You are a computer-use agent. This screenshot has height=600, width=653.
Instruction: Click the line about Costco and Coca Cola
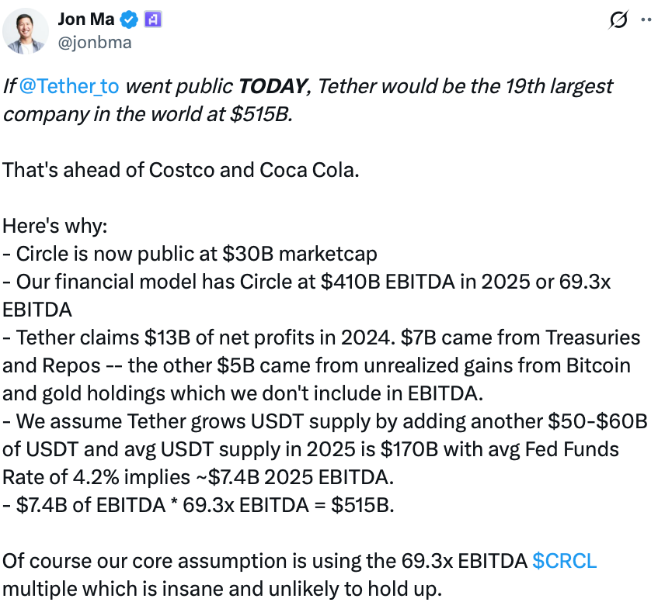pos(181,170)
